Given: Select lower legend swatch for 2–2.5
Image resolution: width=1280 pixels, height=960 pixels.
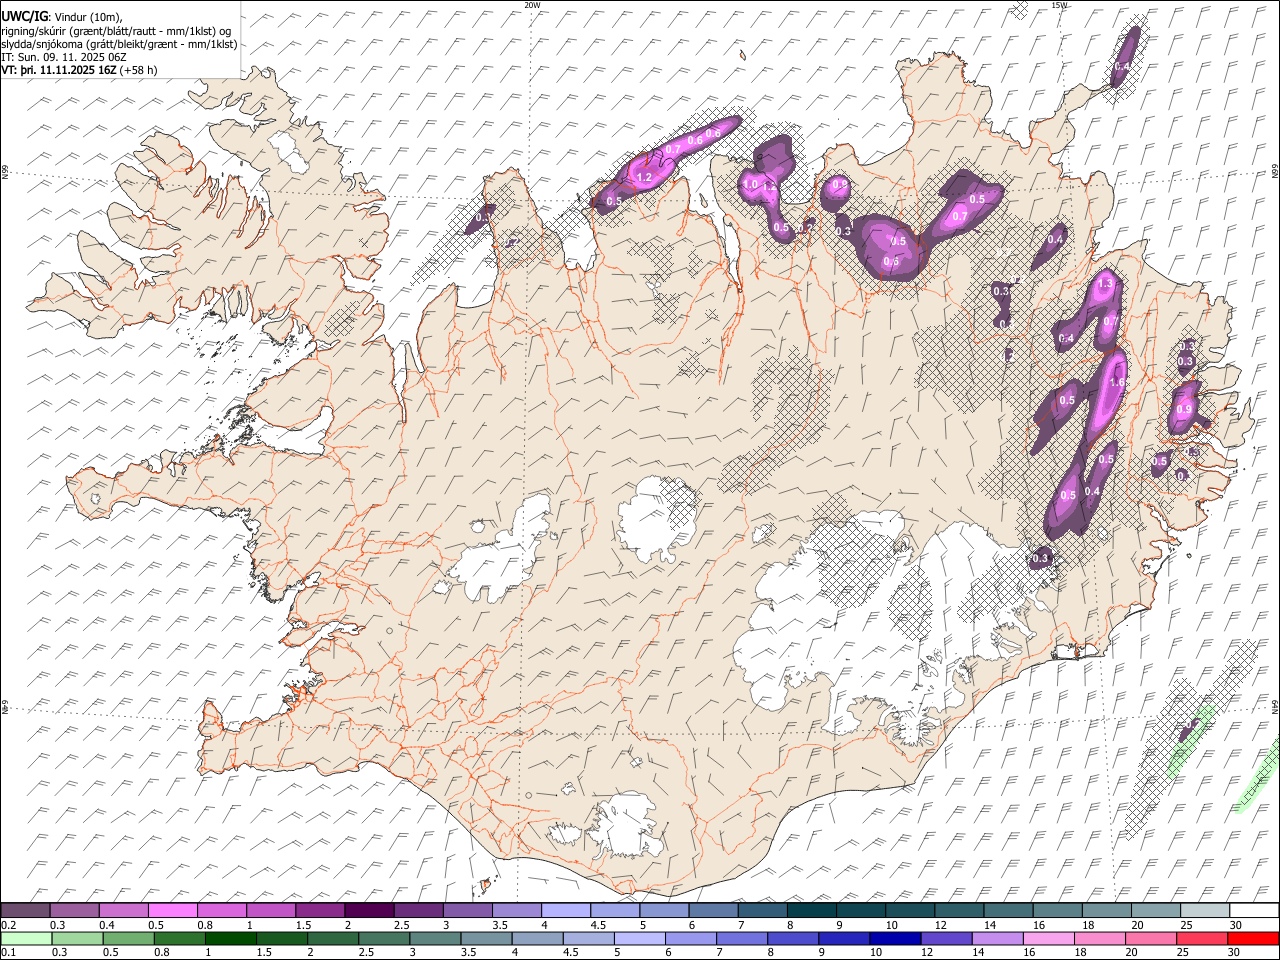Looking at the screenshot, I should click(x=333, y=938).
